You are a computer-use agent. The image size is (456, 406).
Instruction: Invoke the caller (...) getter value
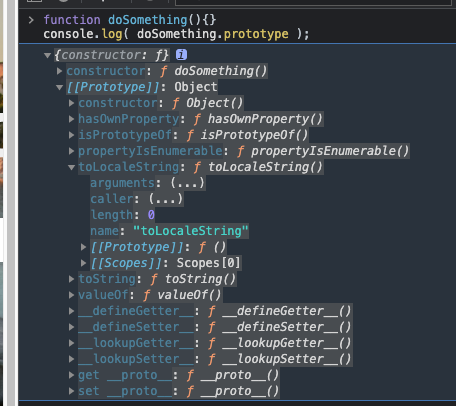(x=166, y=199)
